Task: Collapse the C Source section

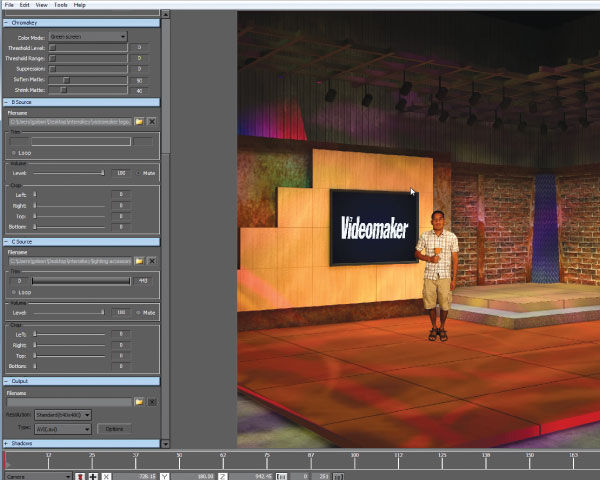Action: point(6,242)
